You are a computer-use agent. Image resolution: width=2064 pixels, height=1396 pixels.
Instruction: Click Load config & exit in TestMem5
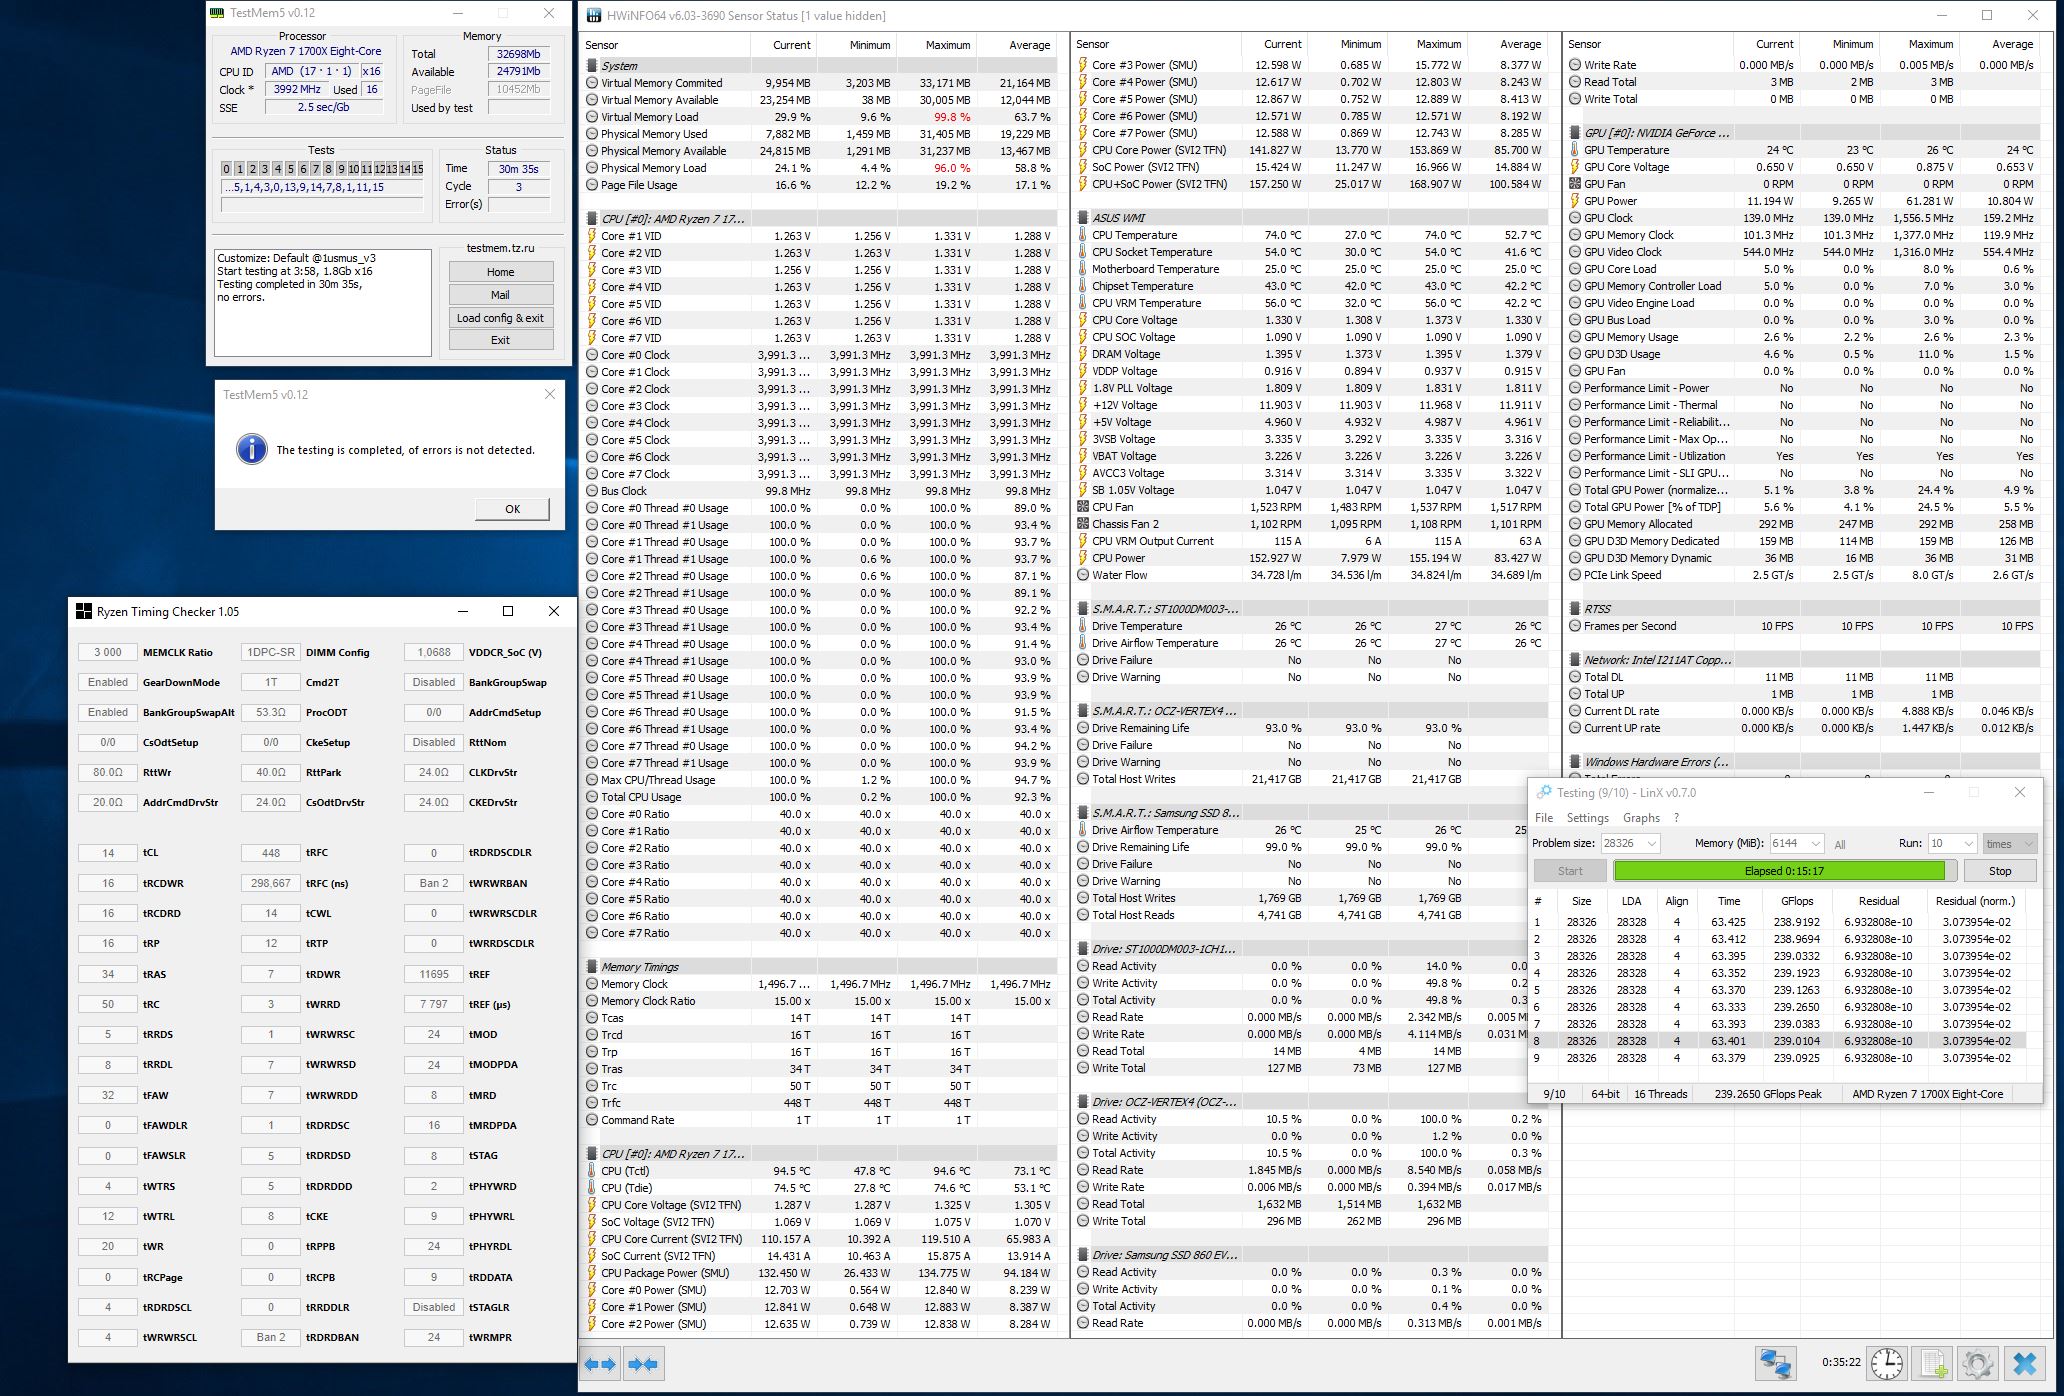[500, 318]
